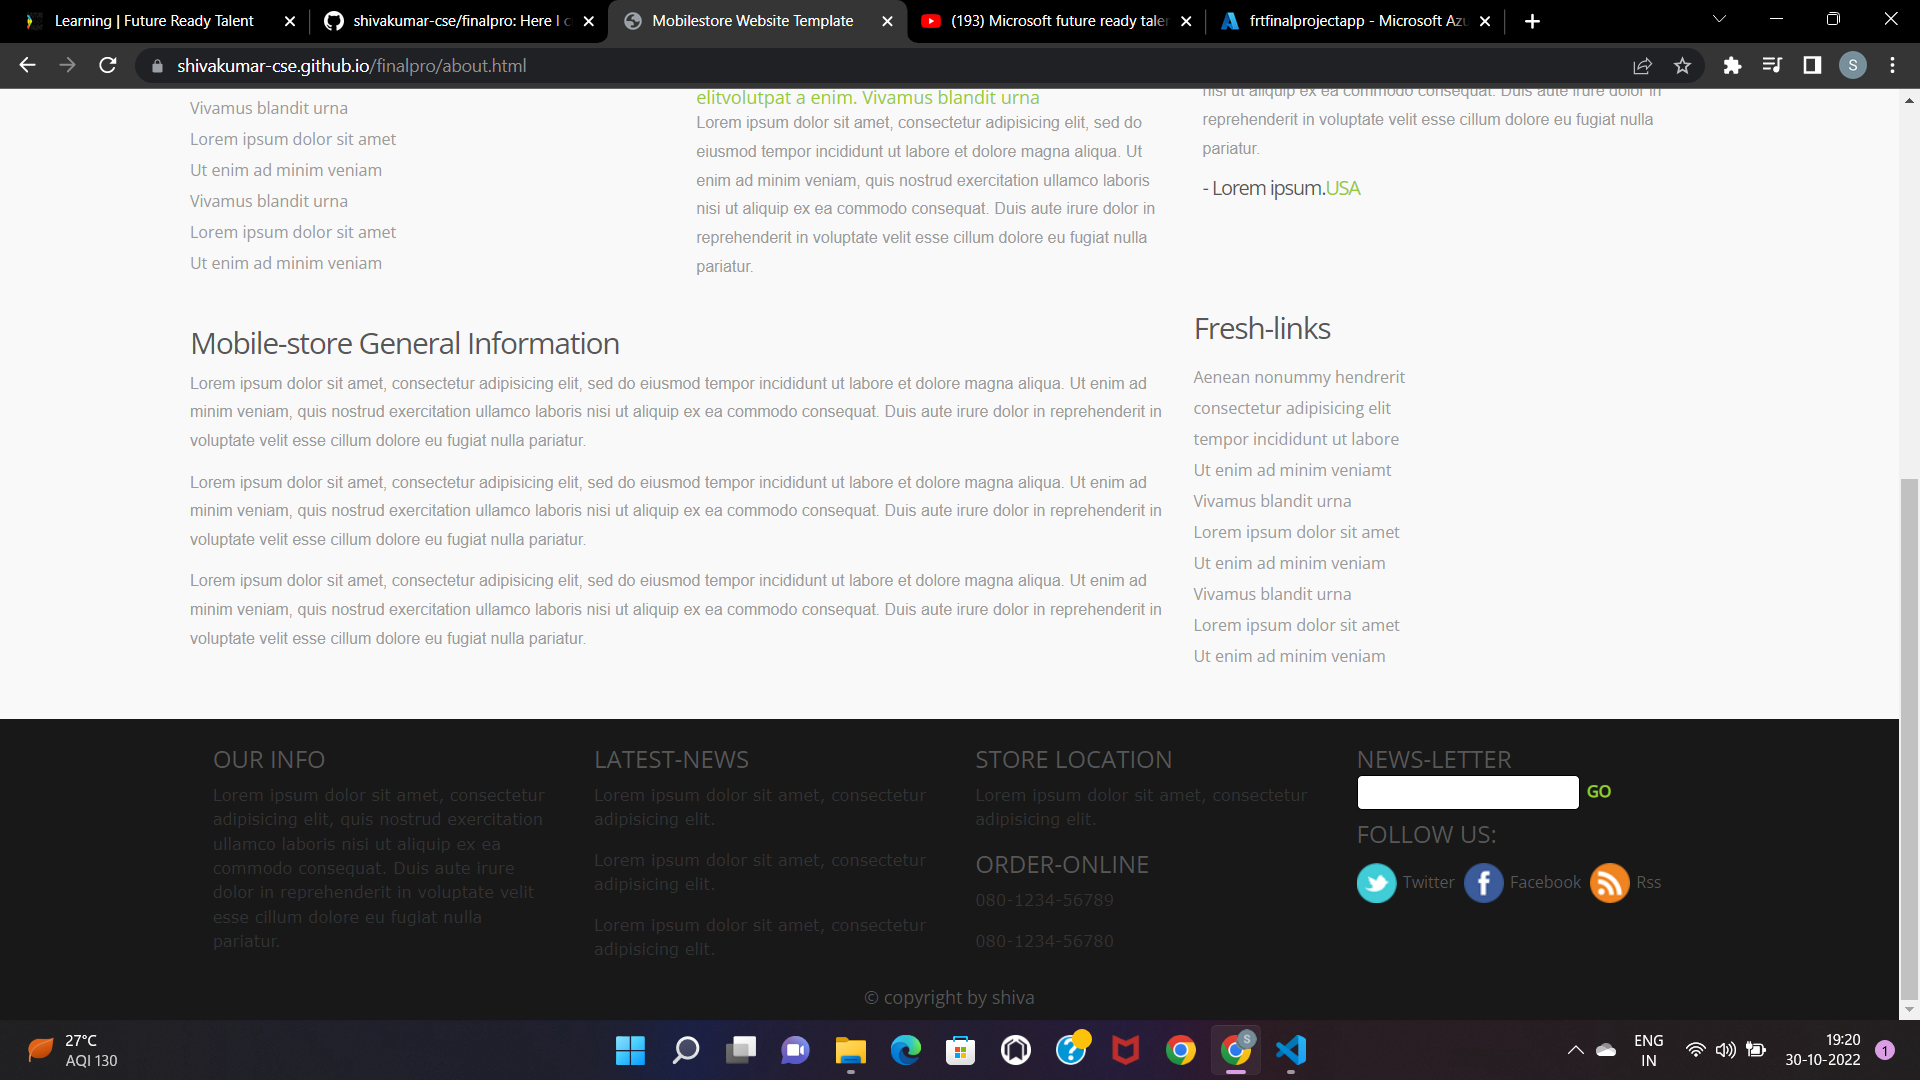Toggle the Chrome side panel
The width and height of the screenshot is (1920, 1080).
[1811, 65]
